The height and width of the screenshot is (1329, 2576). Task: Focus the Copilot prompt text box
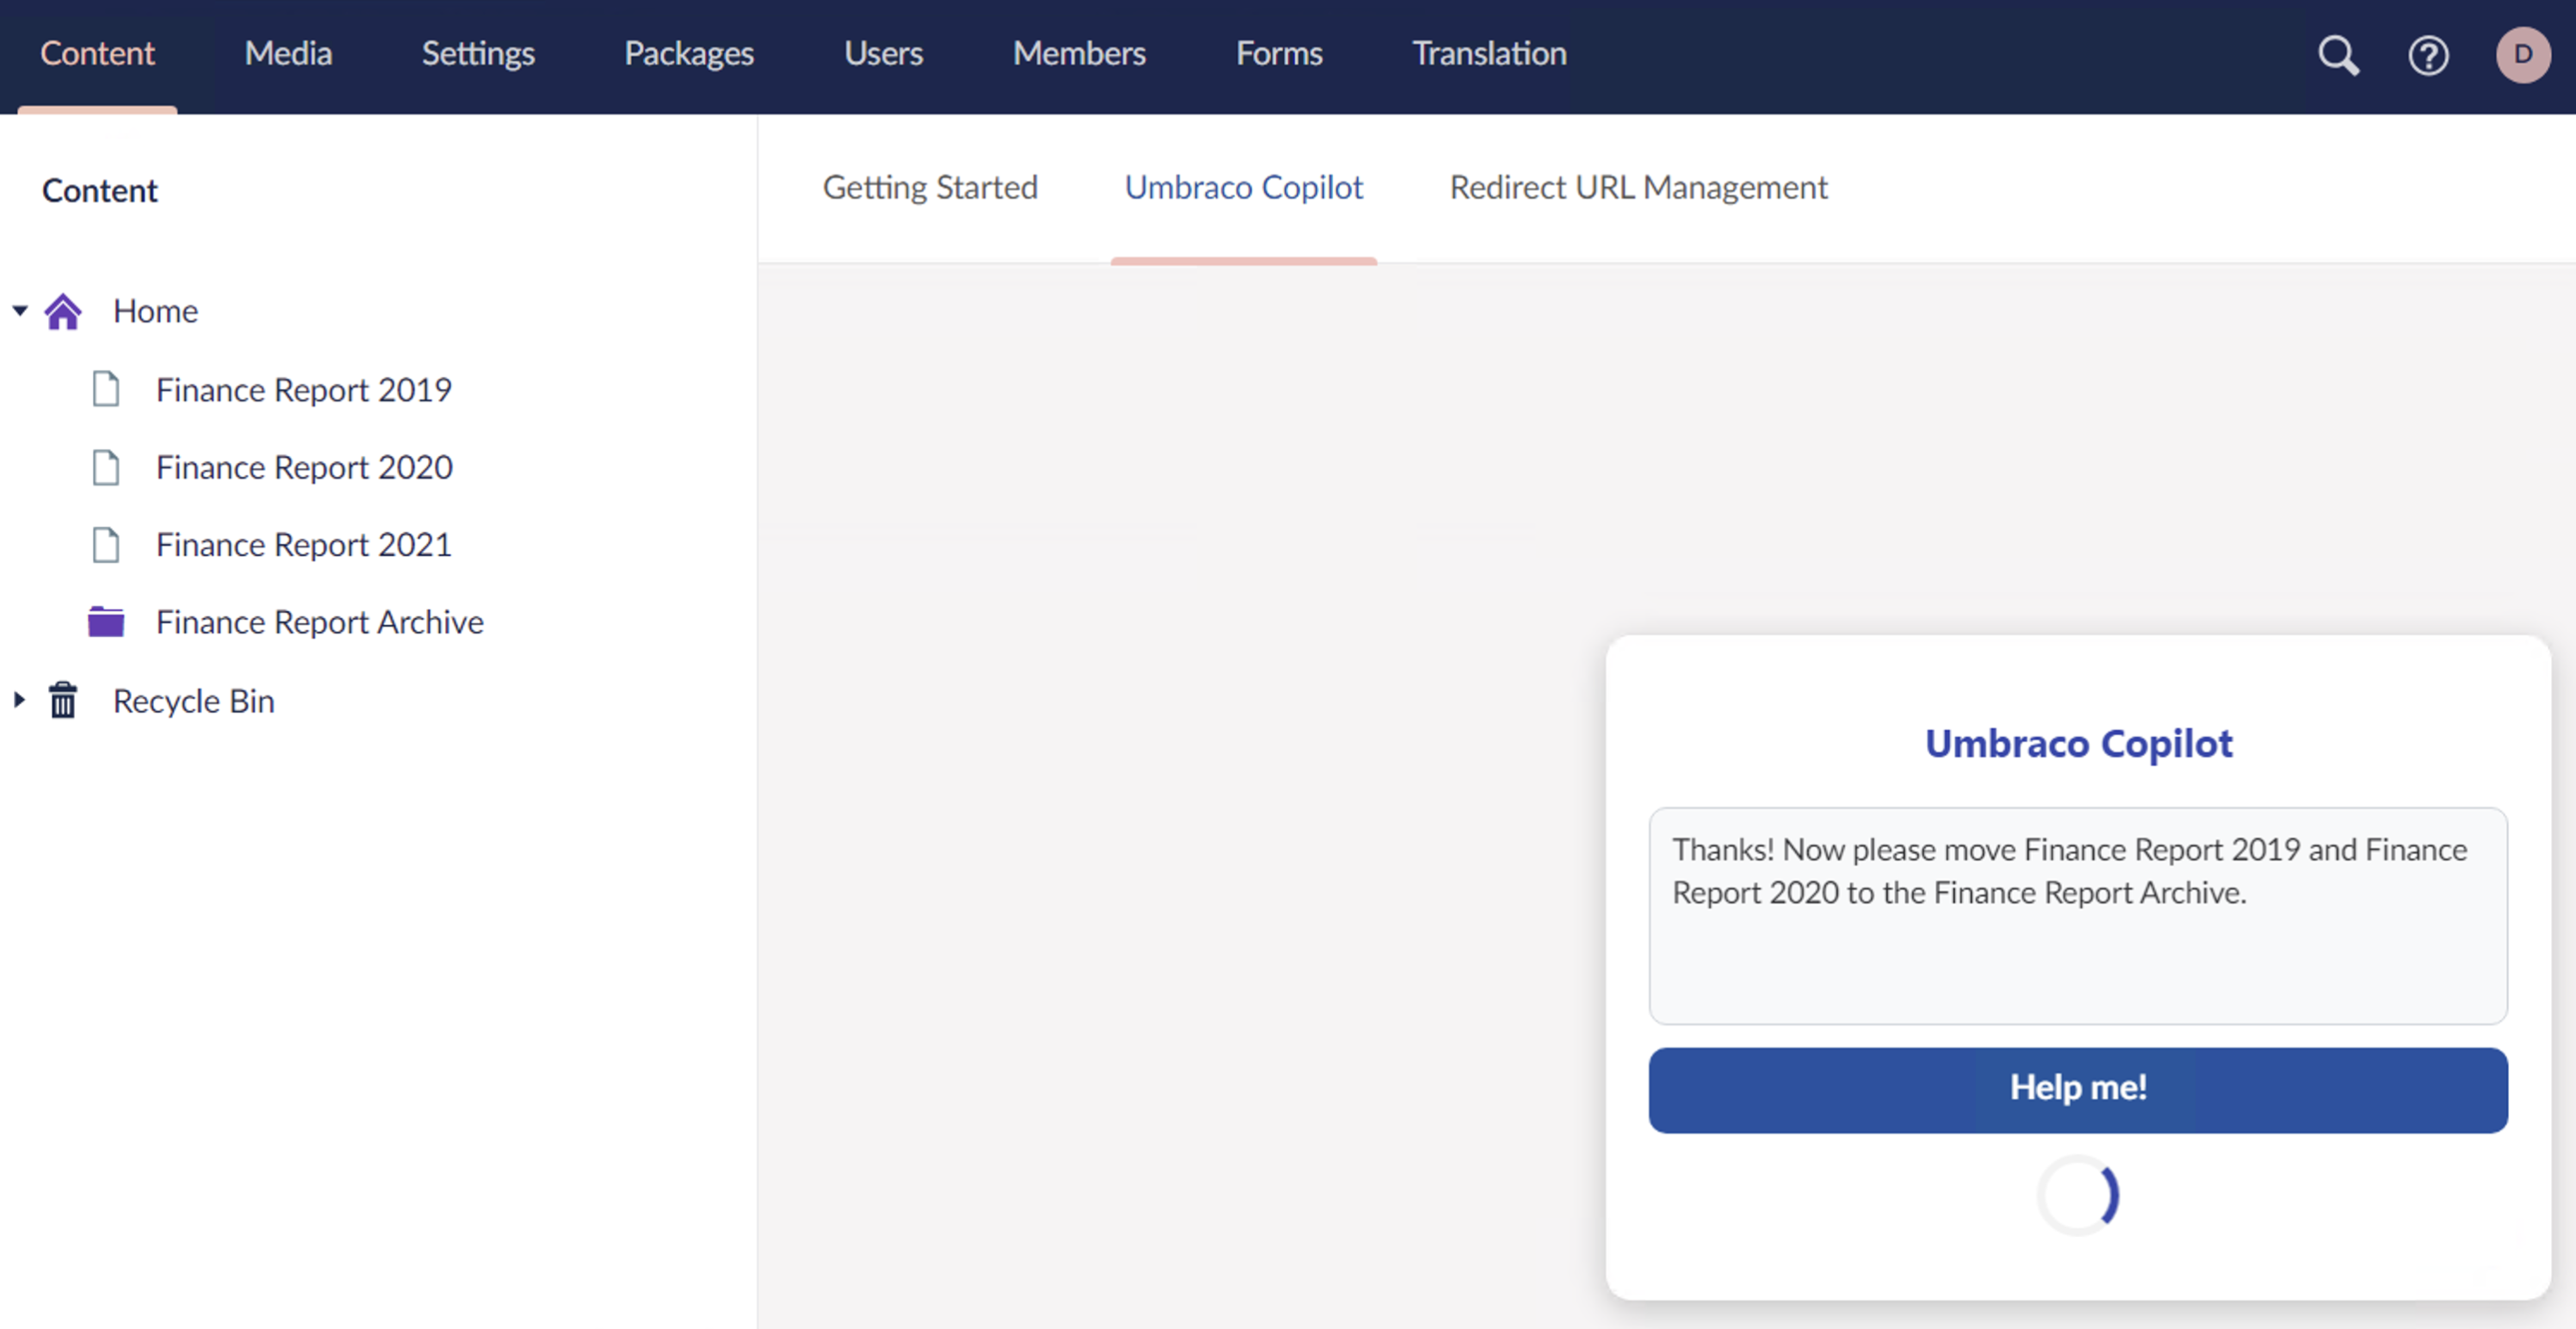click(x=2078, y=916)
